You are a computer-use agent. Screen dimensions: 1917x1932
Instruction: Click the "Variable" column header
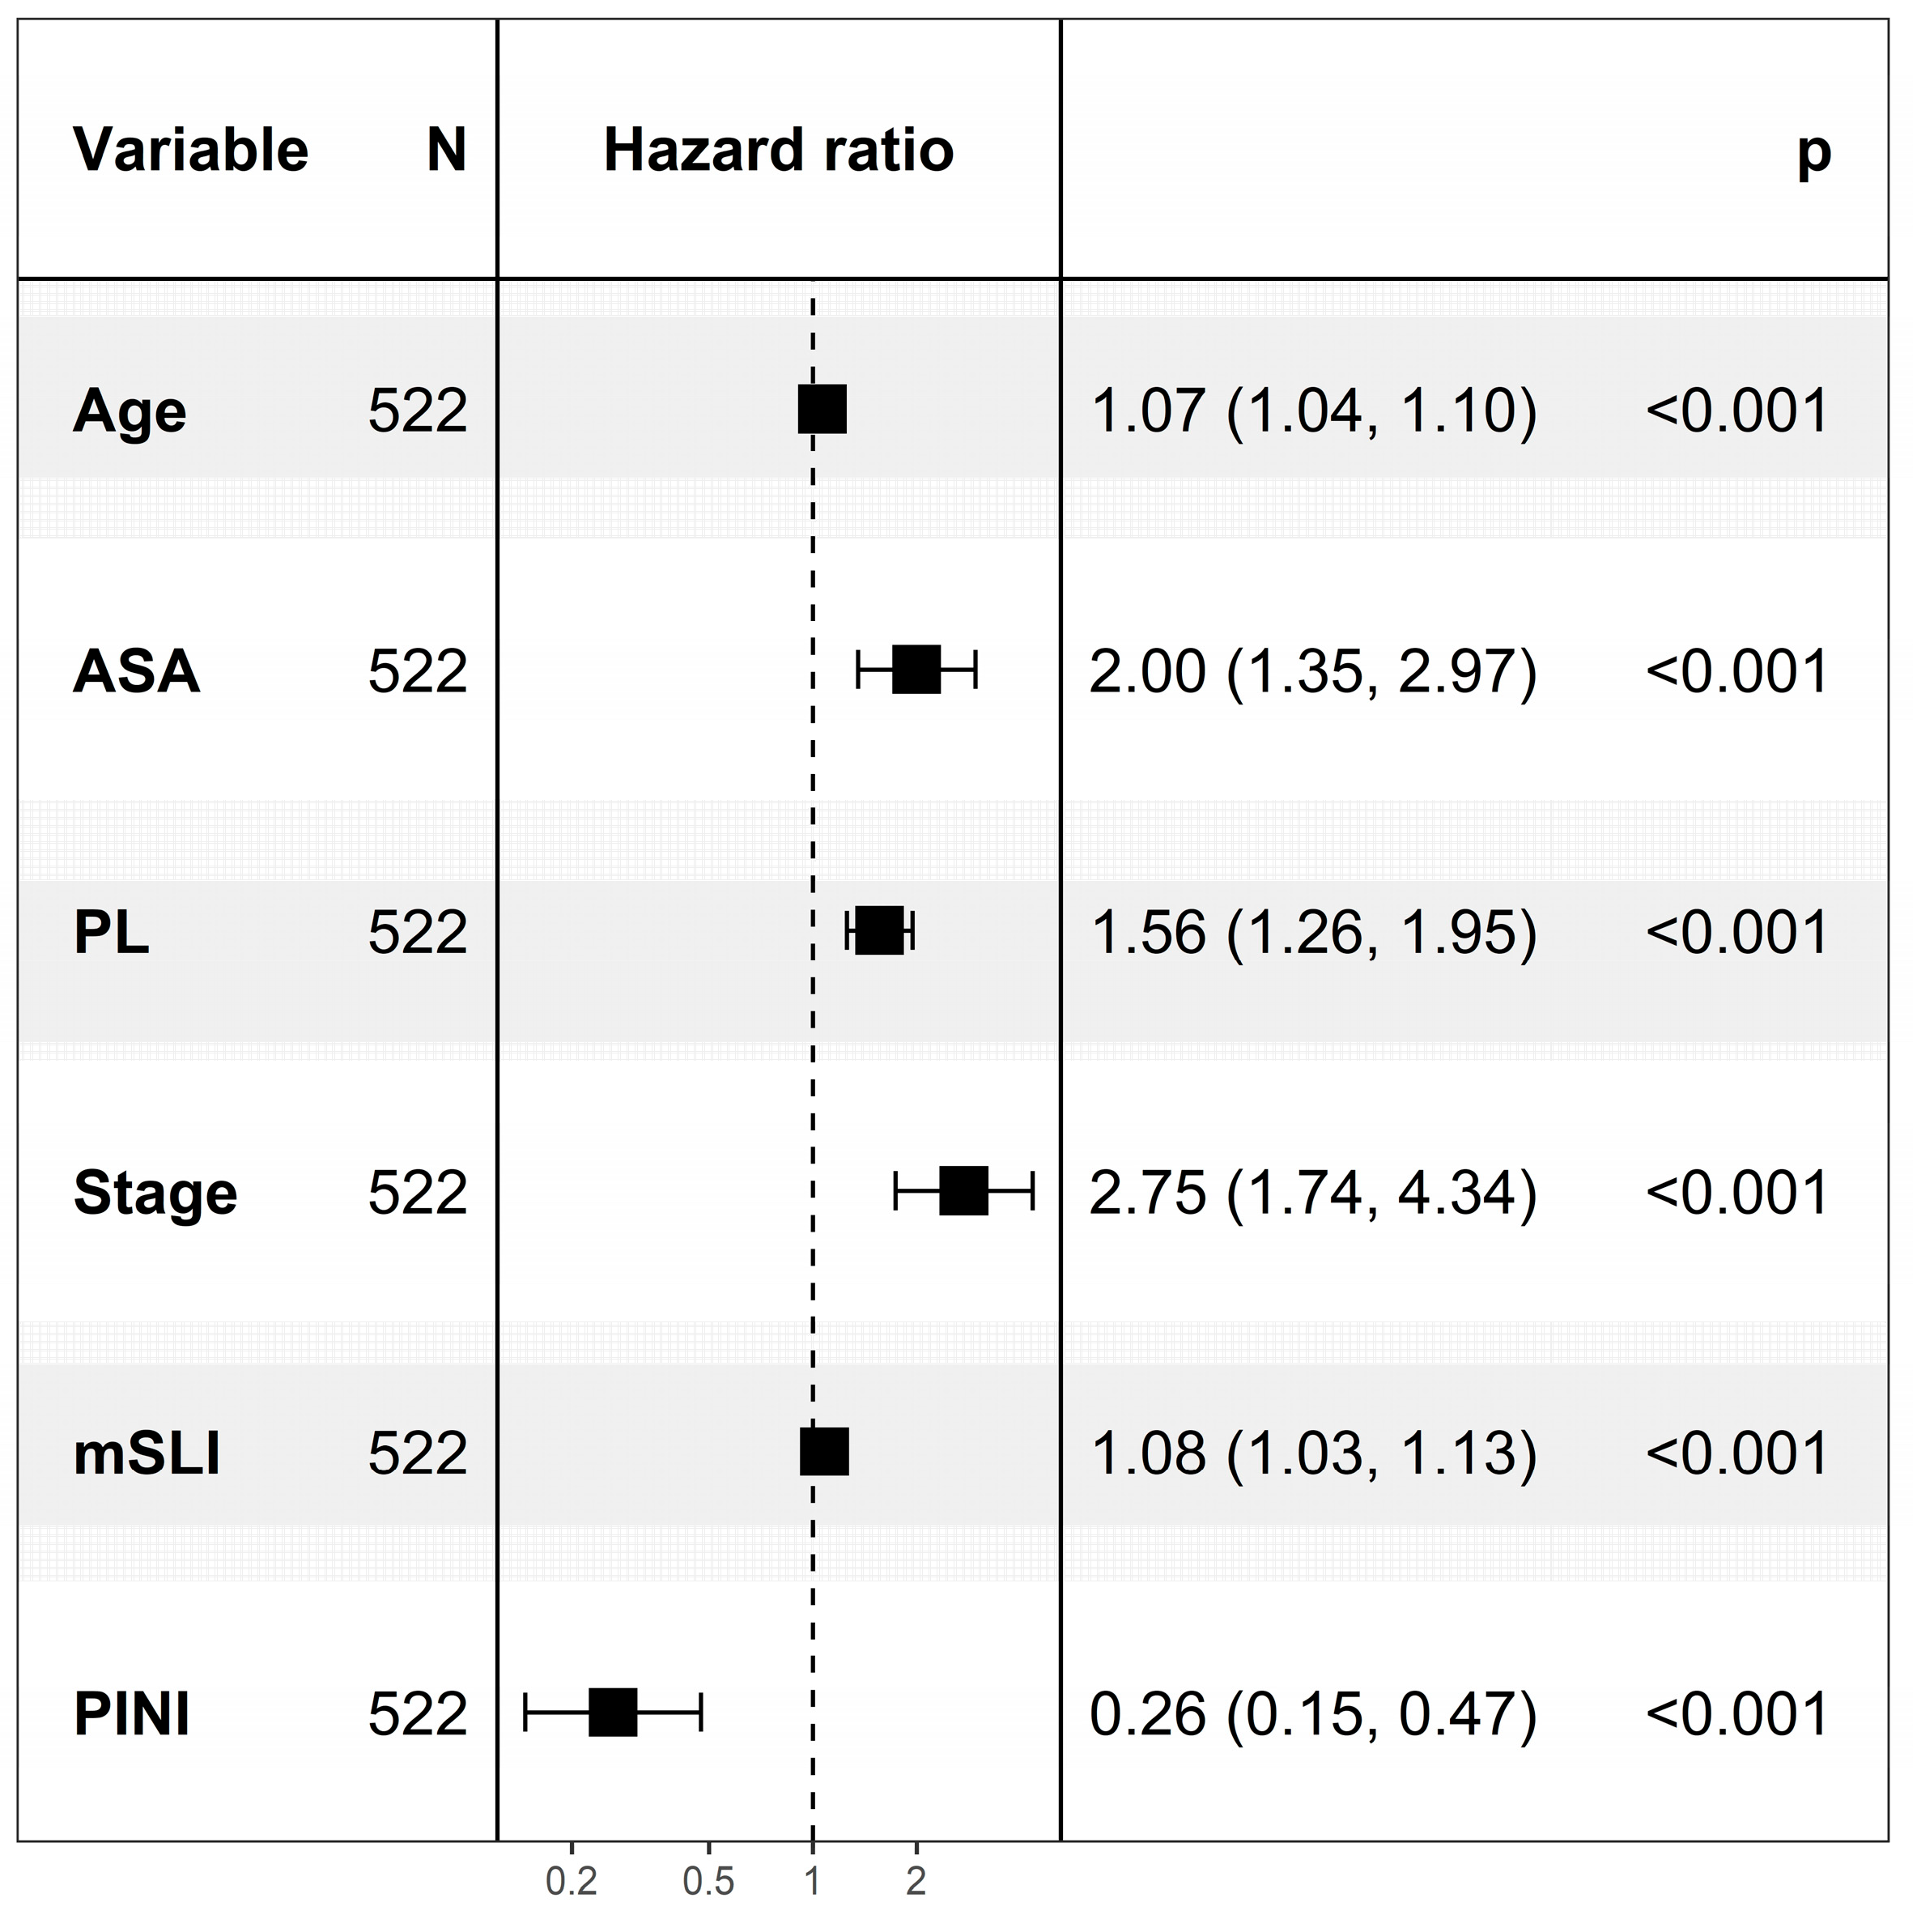click(x=191, y=150)
